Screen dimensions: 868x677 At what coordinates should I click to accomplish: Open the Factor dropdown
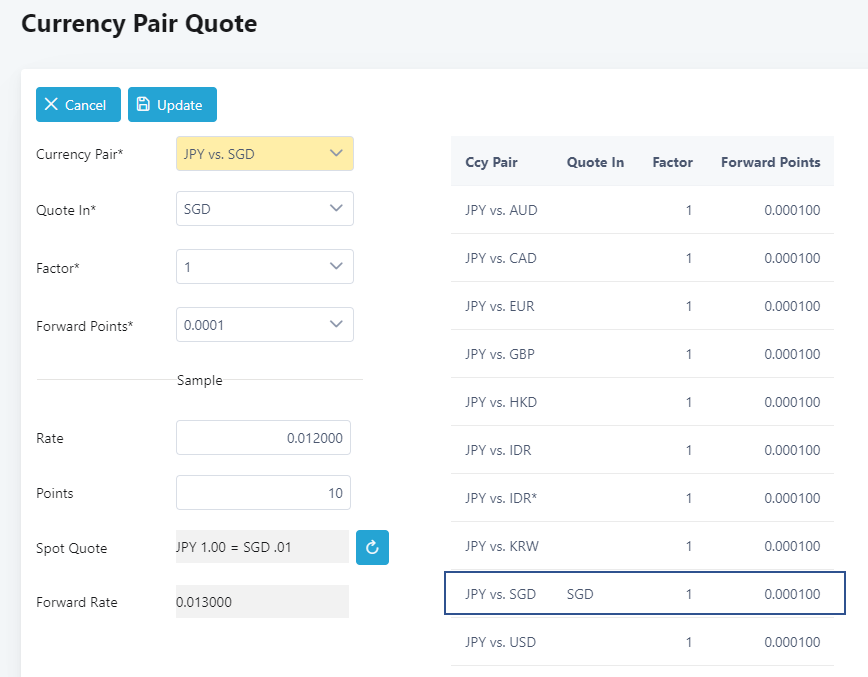[264, 267]
